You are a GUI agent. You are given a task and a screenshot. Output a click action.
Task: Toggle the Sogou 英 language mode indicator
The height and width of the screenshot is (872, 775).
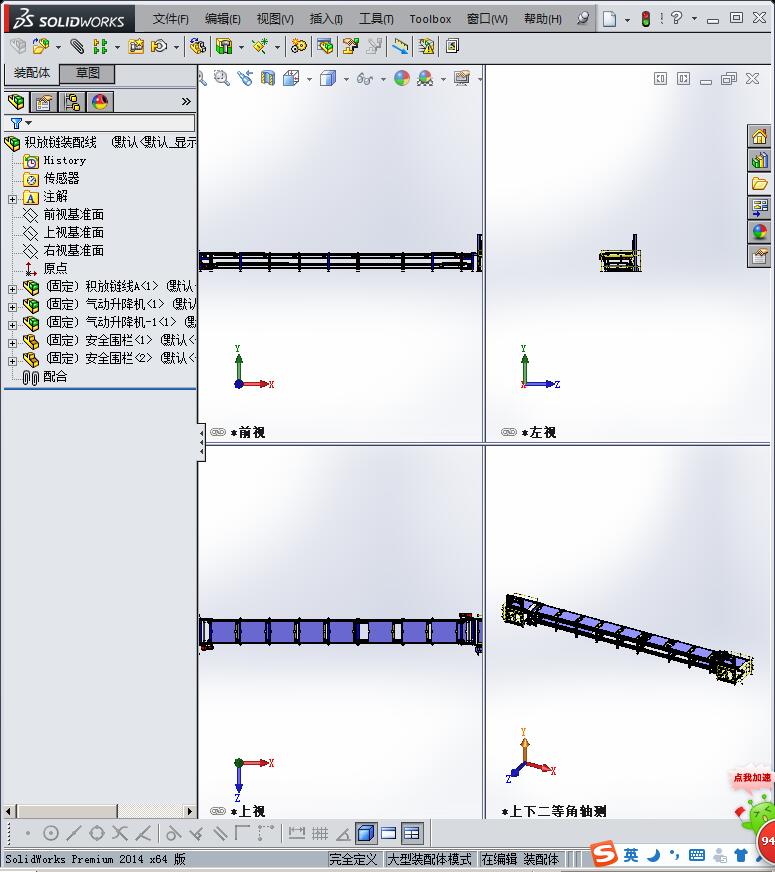coord(631,855)
